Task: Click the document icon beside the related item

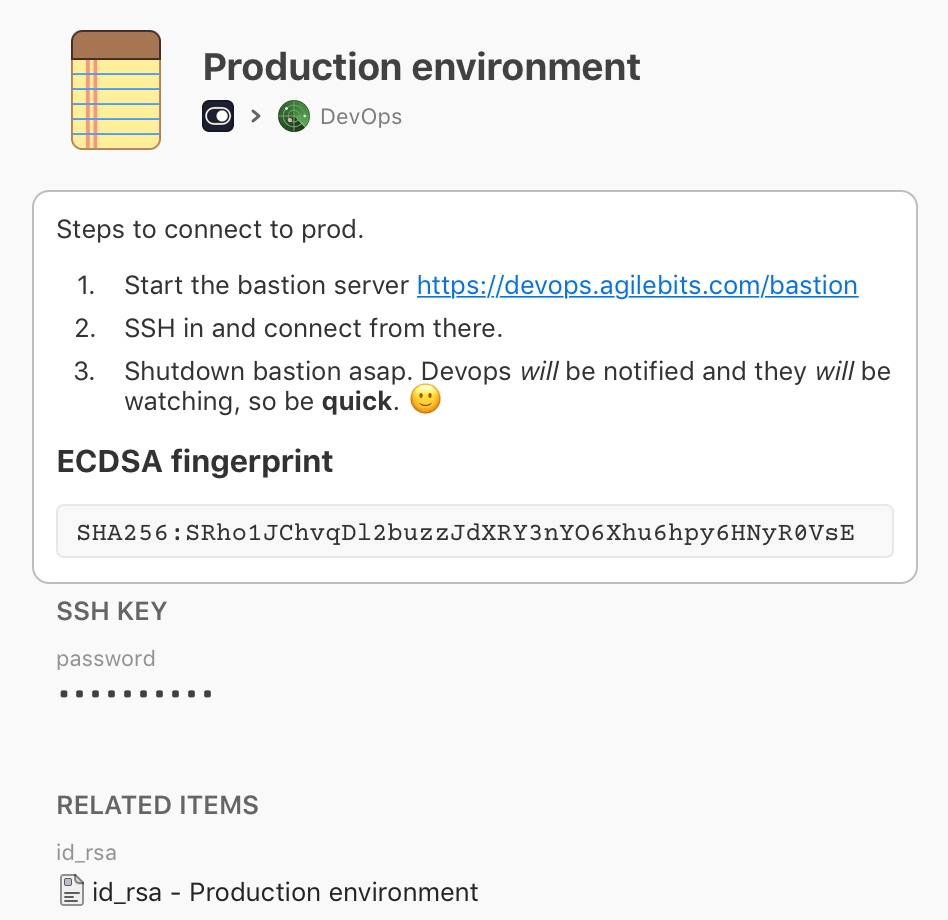Action: tap(71, 889)
